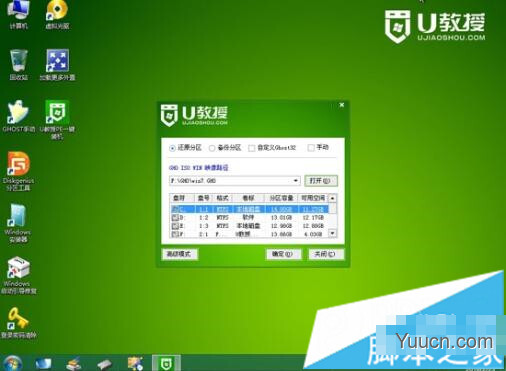The image size is (506, 371).
Task: Click the format (格式) column header
Action: pos(222,198)
